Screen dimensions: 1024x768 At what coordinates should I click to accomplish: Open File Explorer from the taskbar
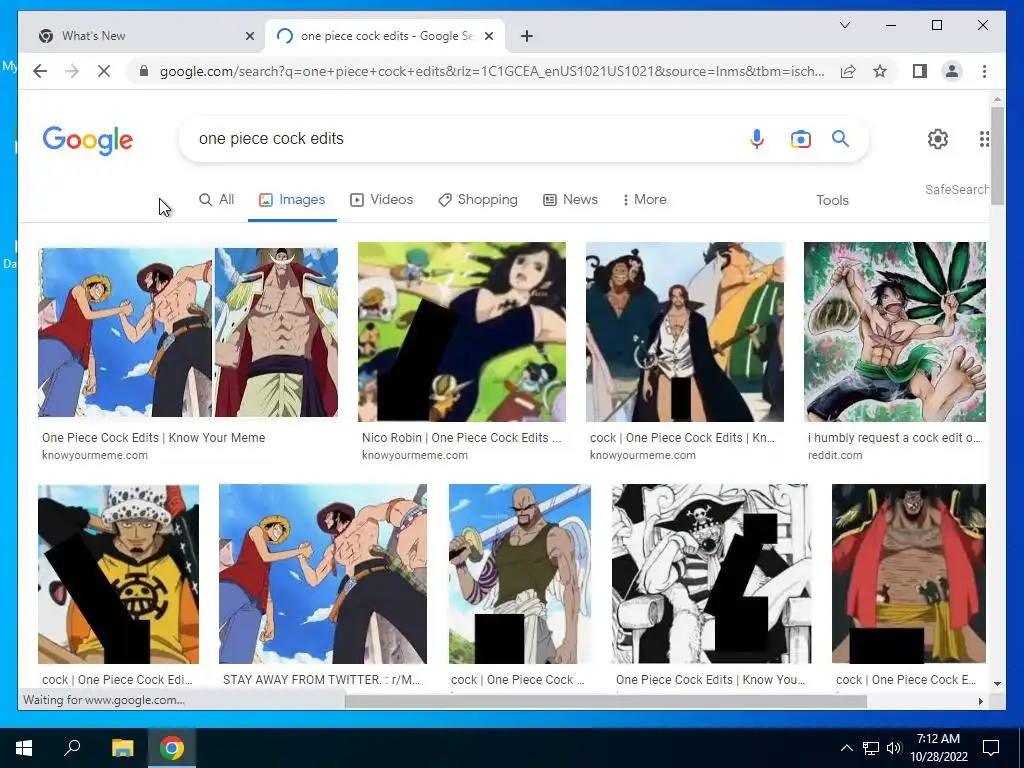(122, 748)
